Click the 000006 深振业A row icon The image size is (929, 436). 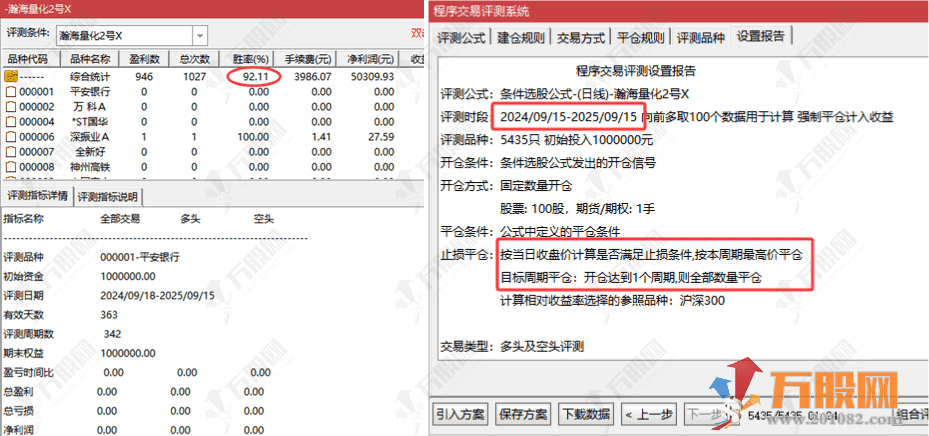10,137
